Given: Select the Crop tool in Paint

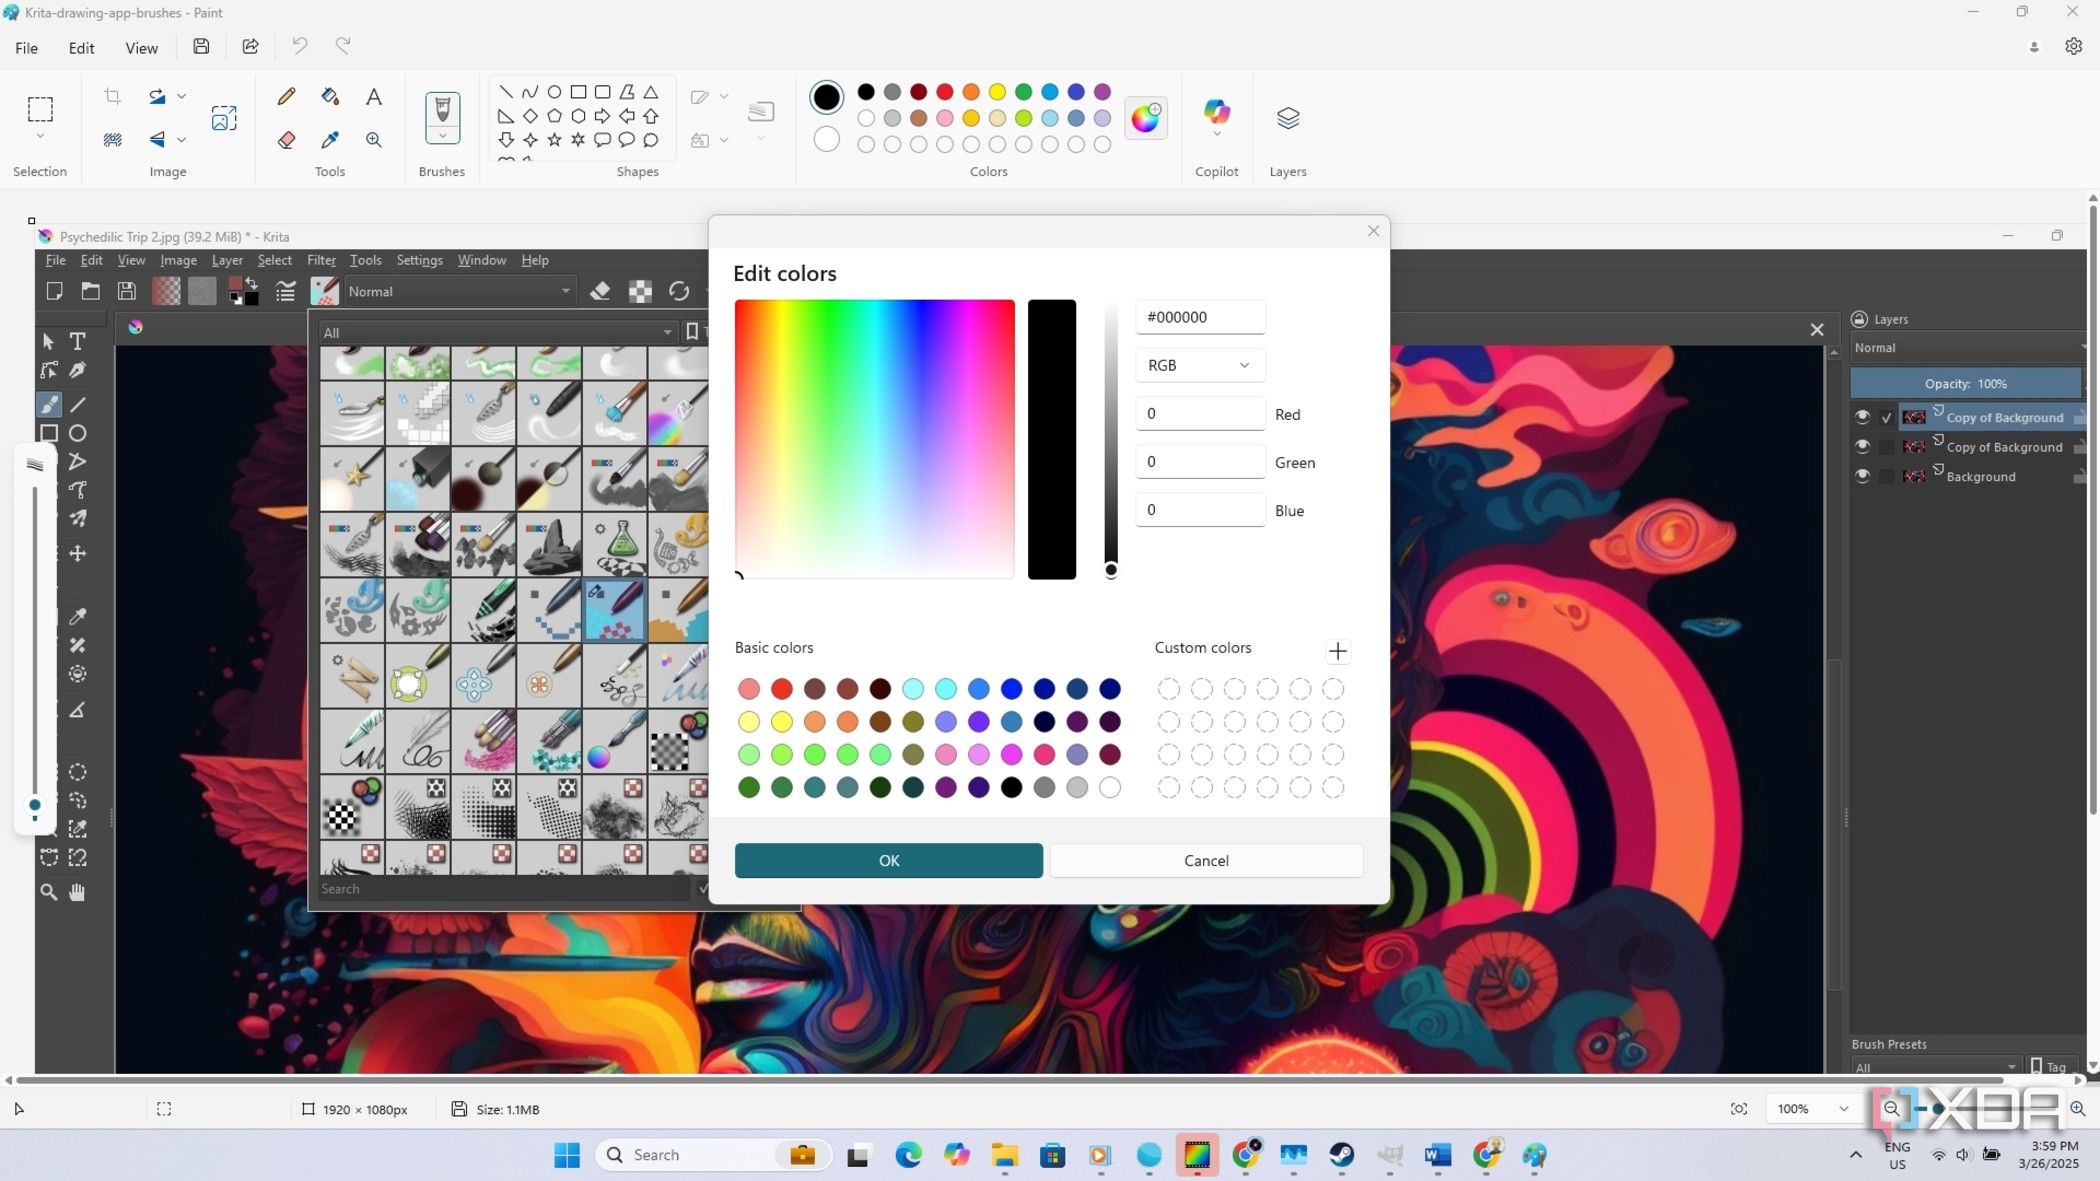Looking at the screenshot, I should pos(112,96).
